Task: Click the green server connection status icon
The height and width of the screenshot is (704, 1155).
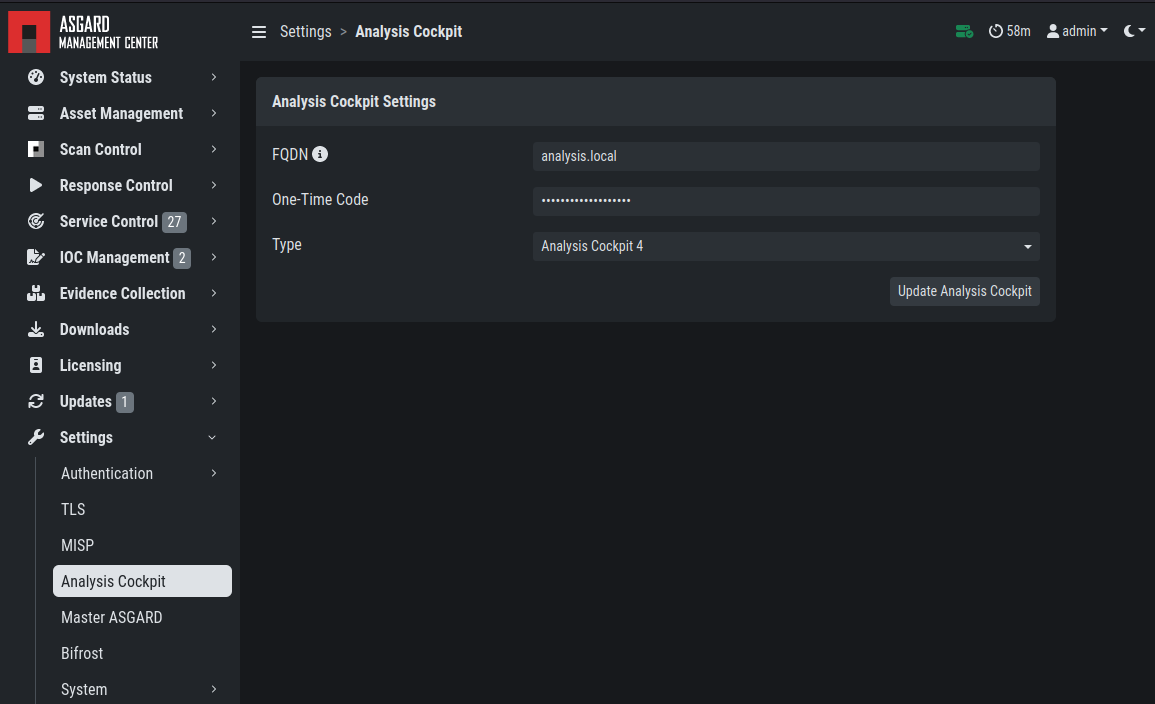Action: [x=964, y=32]
